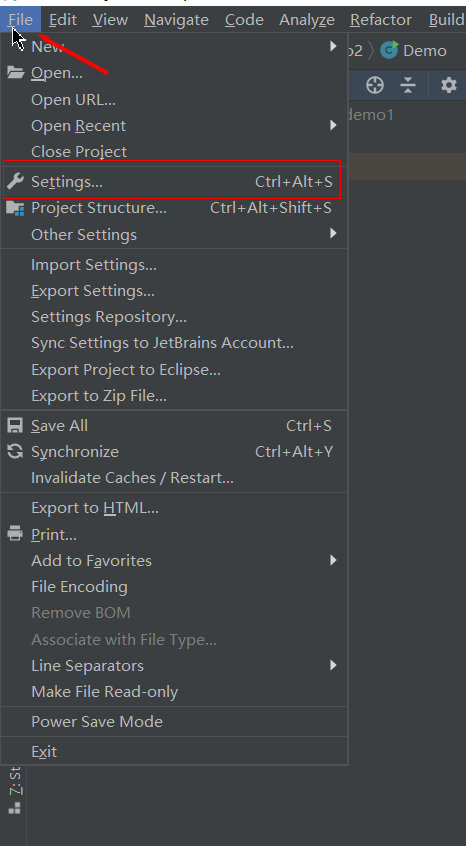Click the floppy disk Save All icon
This screenshot has height=846, width=466.
[x=15, y=426]
